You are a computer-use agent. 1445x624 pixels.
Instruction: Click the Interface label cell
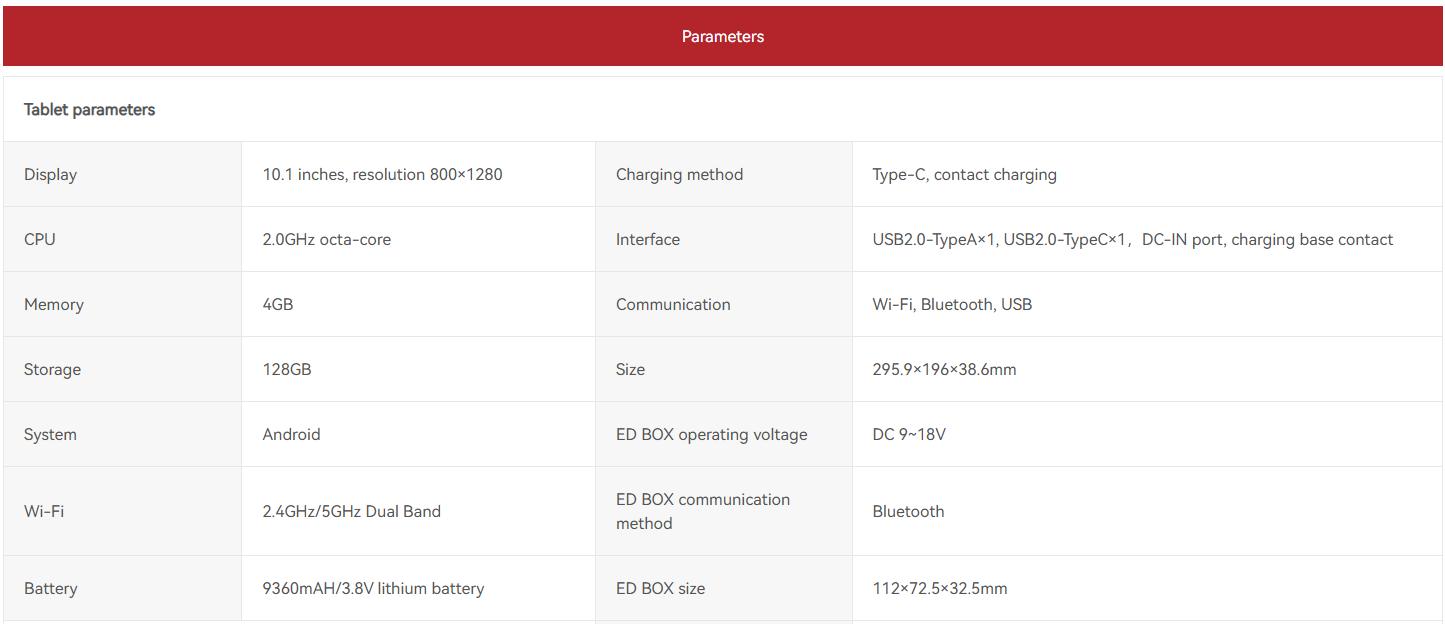point(648,240)
